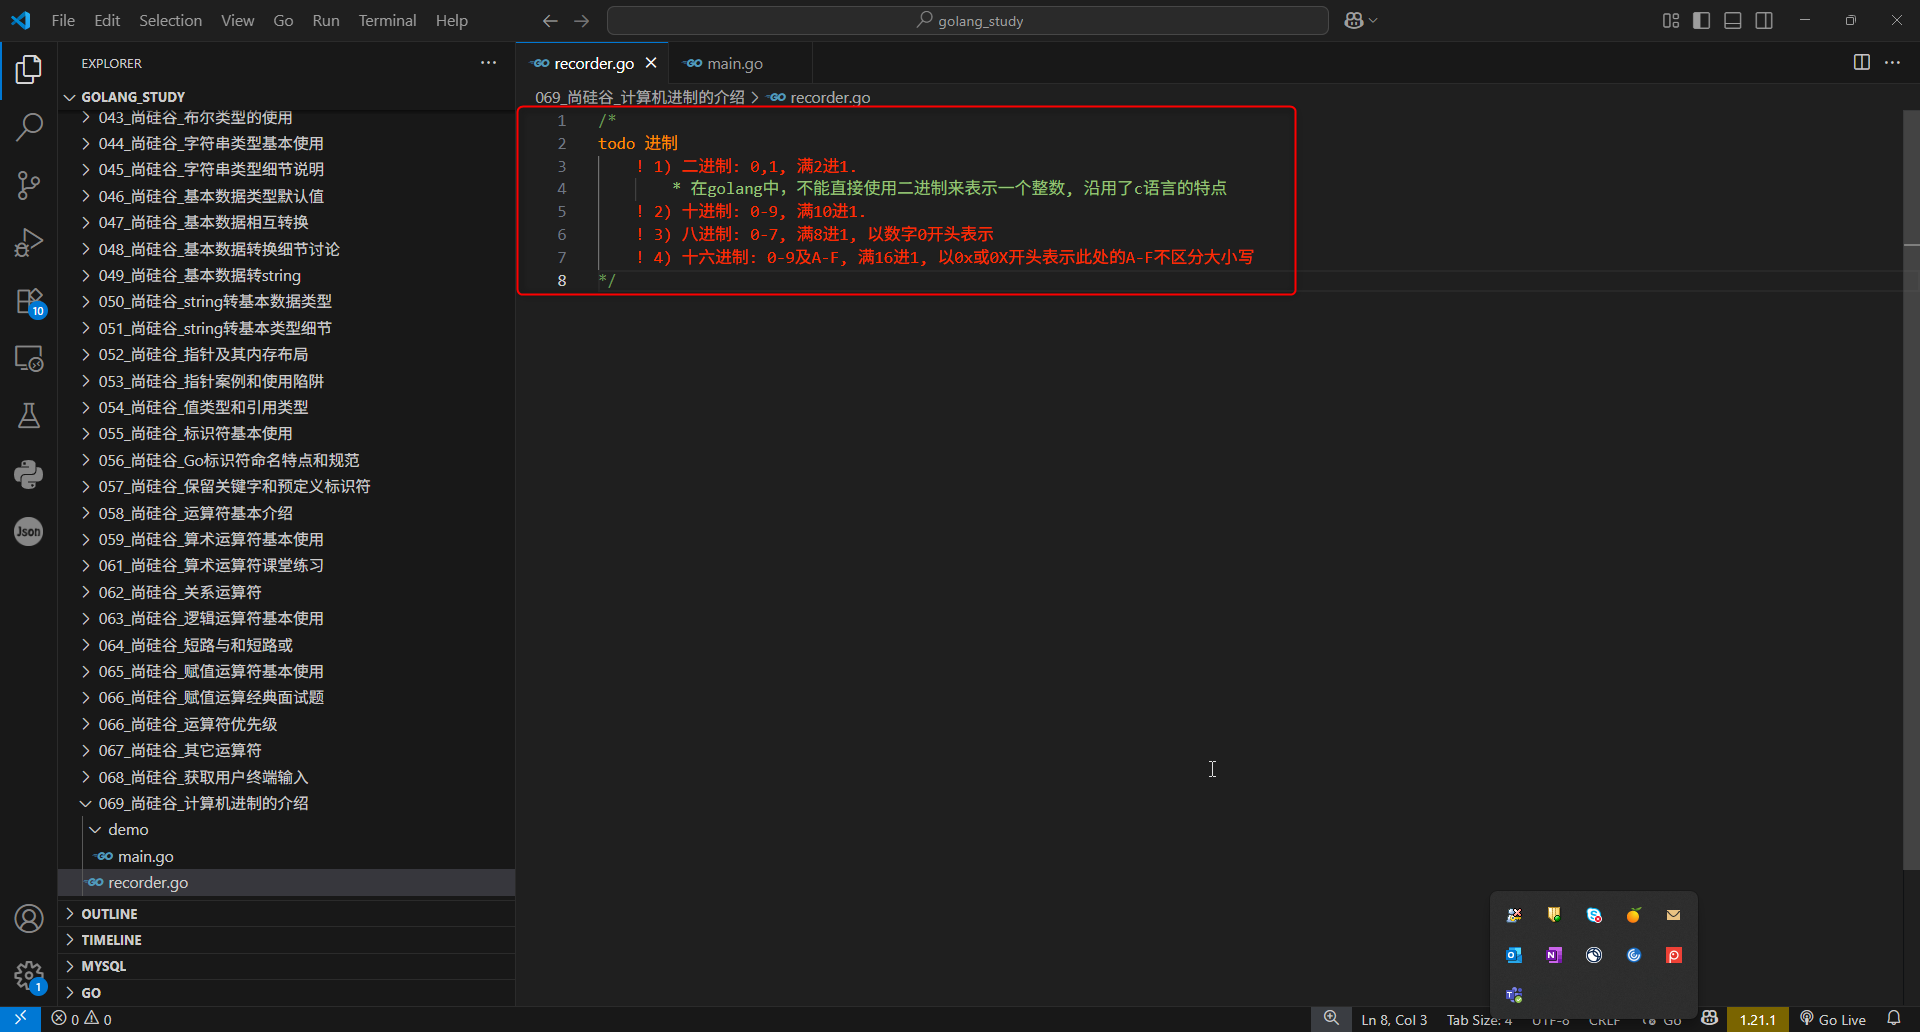The height and width of the screenshot is (1032, 1920).
Task: Open the Manage gear icon
Action: point(29,976)
